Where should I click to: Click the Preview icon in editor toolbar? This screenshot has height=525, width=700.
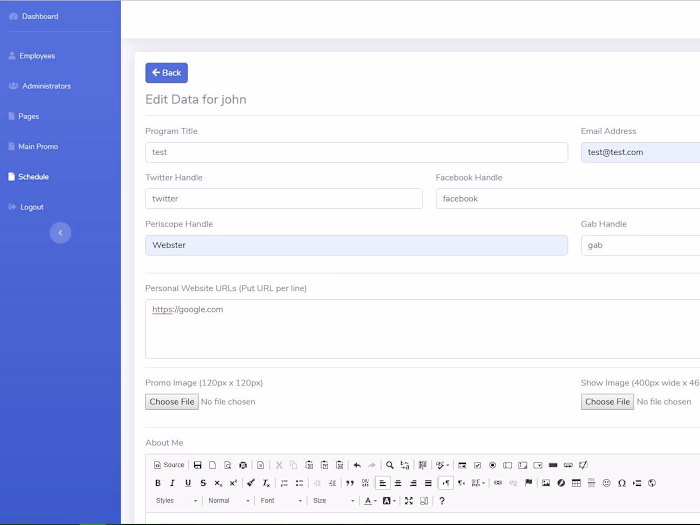pyautogui.click(x=228, y=465)
